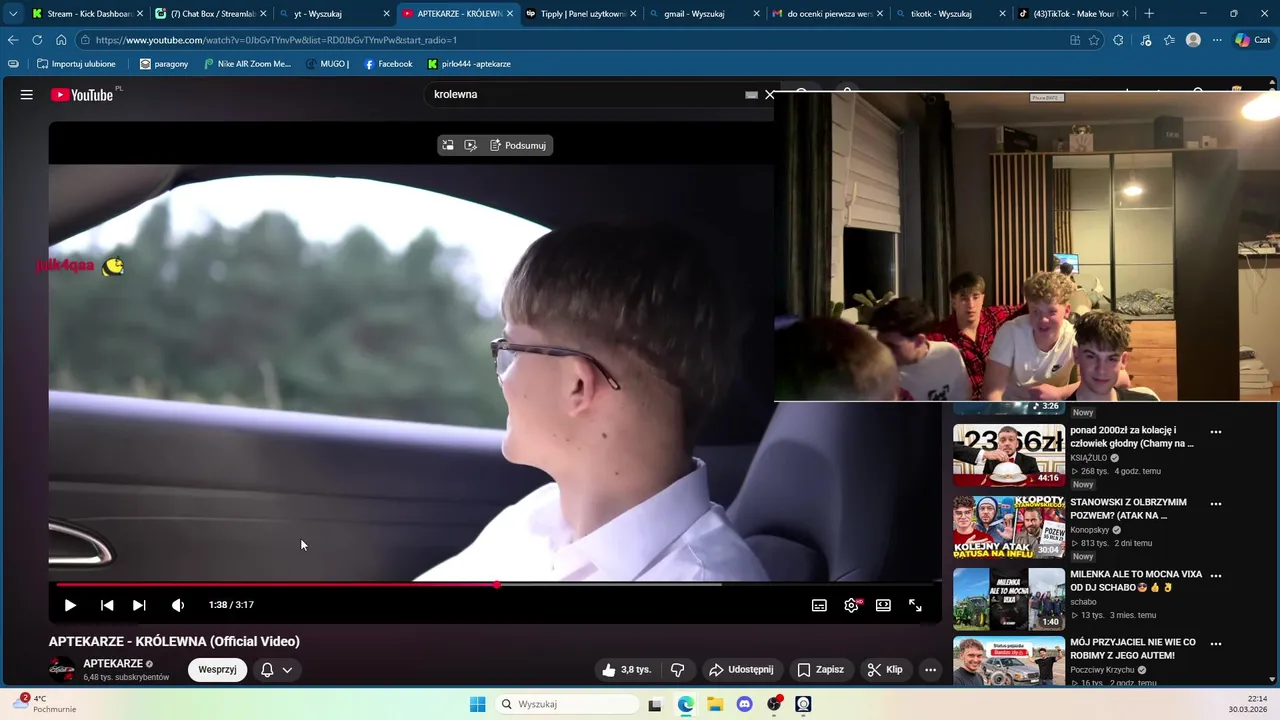Seek using the red video progress bar

point(496,584)
